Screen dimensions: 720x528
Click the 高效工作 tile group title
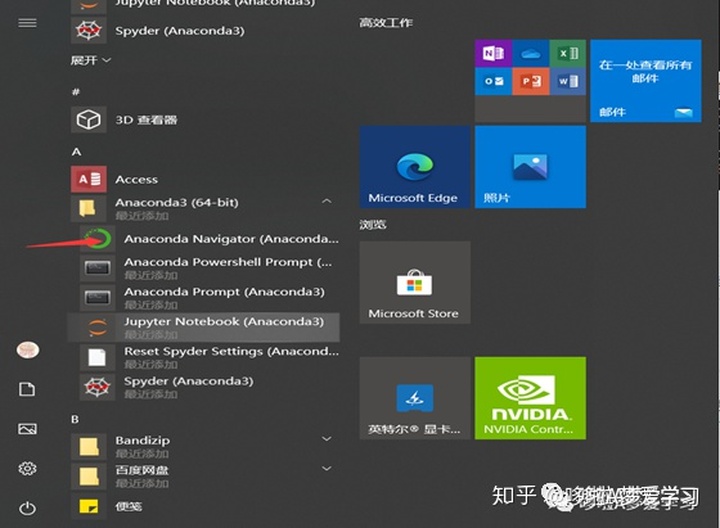(386, 22)
